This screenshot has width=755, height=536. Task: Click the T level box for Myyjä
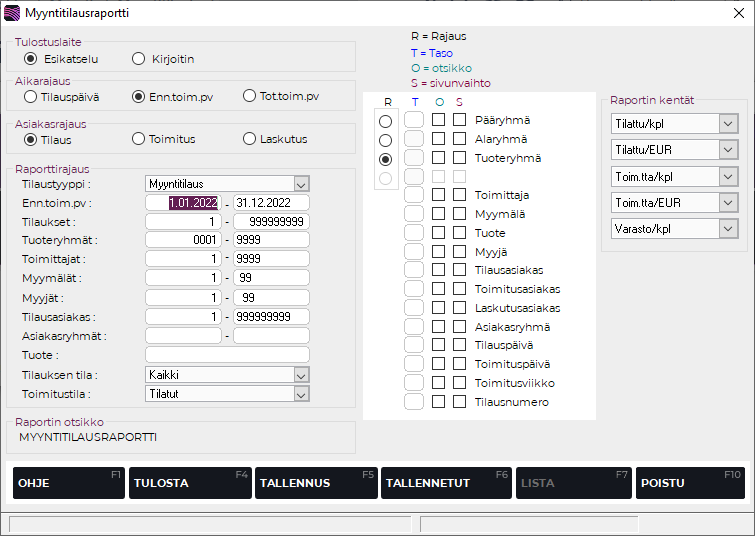click(415, 251)
